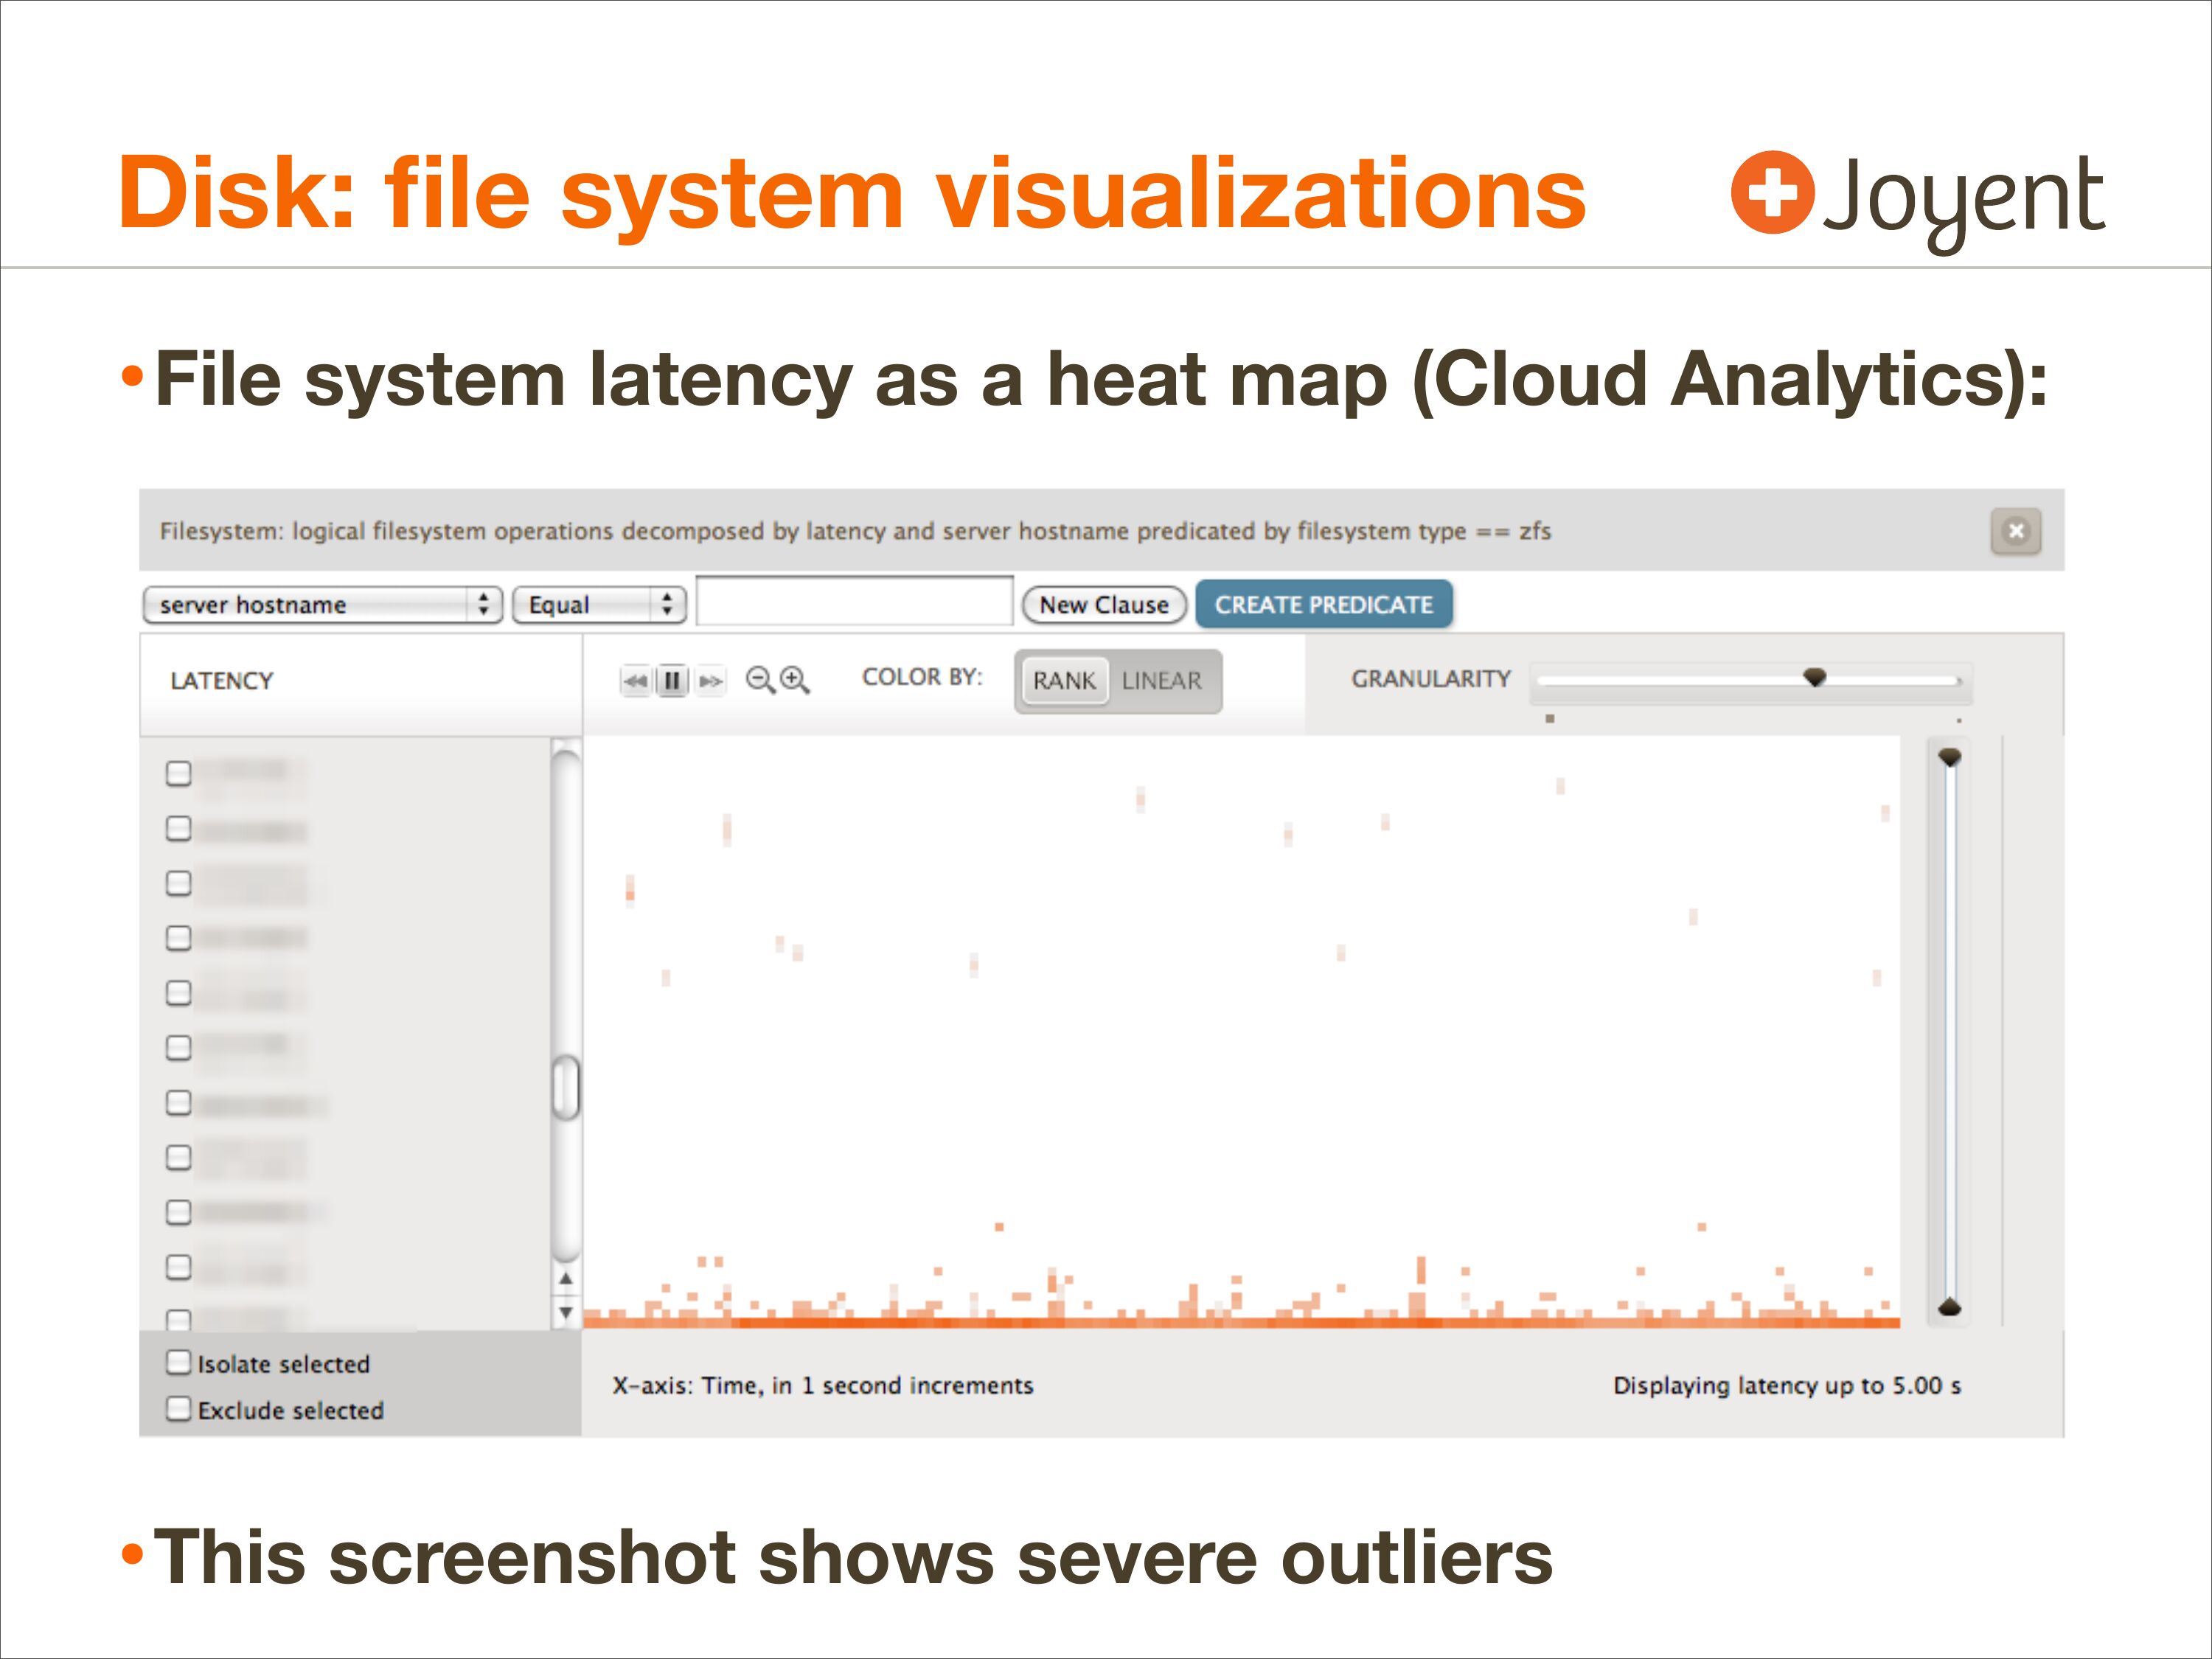Click the predicate value text field
The image size is (2212, 1659).
(855, 602)
